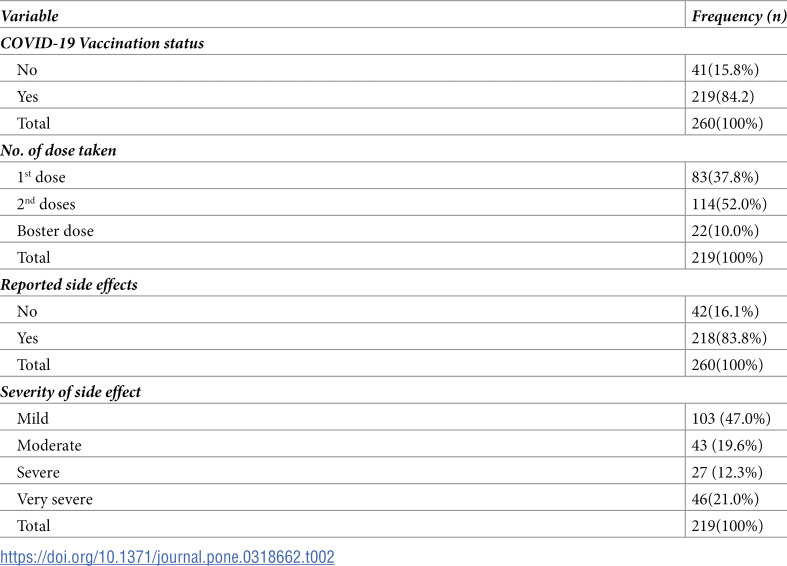Click the Frequency (n) column header
Viewport: 787px width, 566px height.
[x=739, y=16]
